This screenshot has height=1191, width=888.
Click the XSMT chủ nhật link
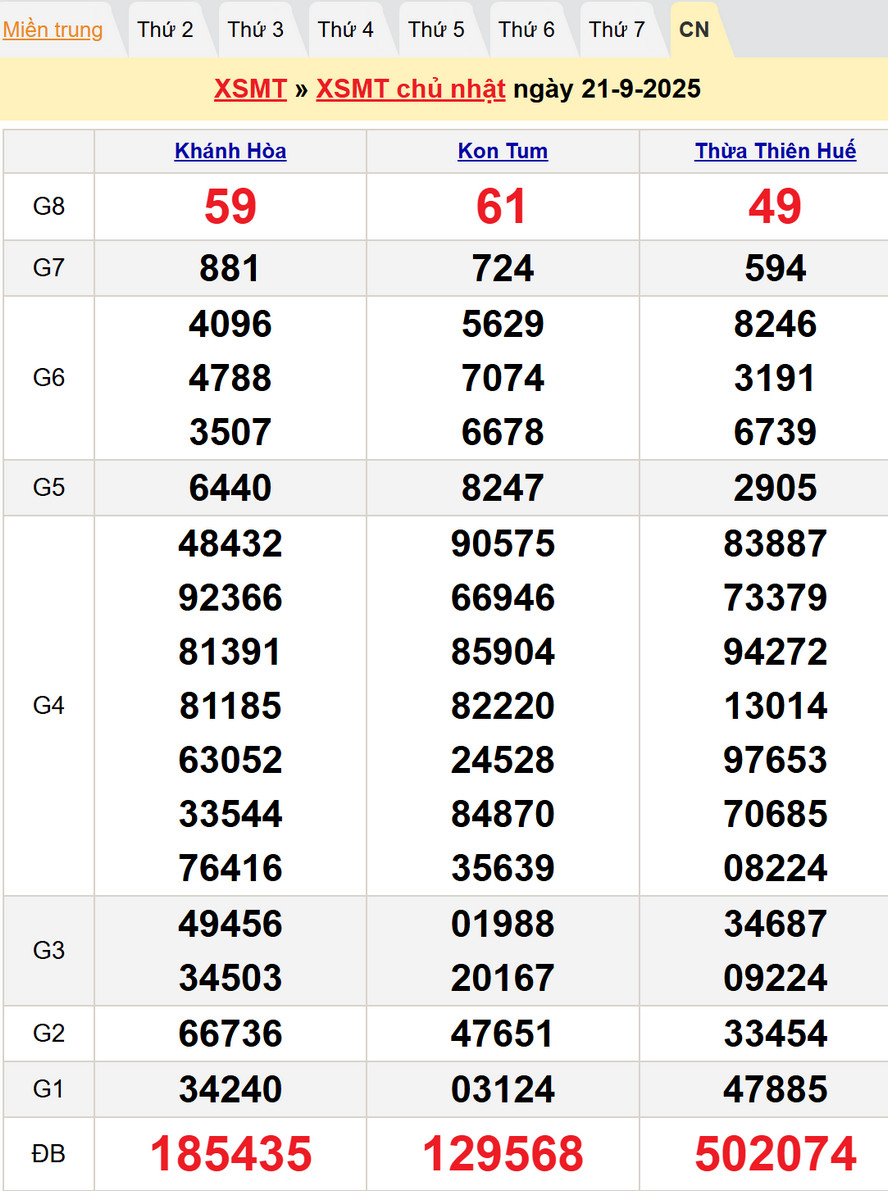click(x=410, y=89)
